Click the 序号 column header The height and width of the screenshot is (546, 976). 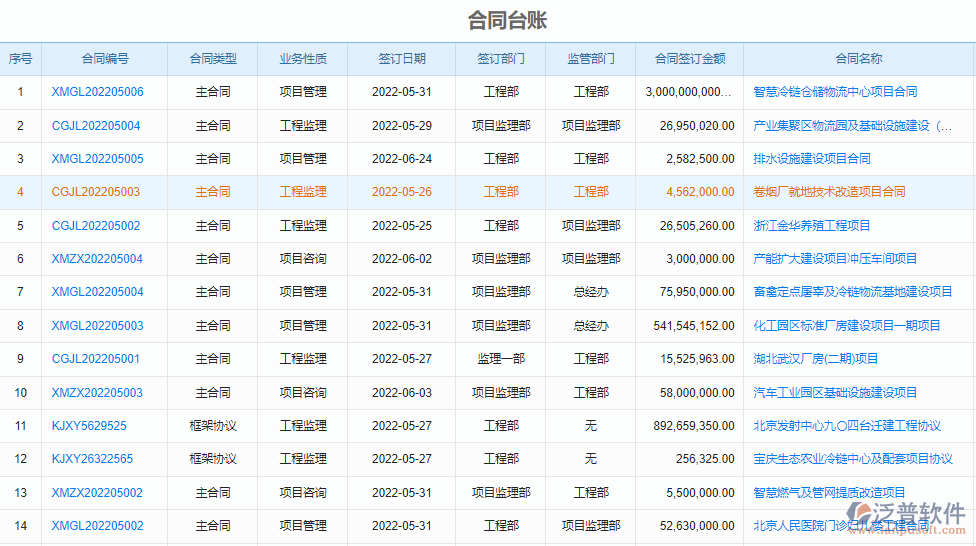[21, 59]
